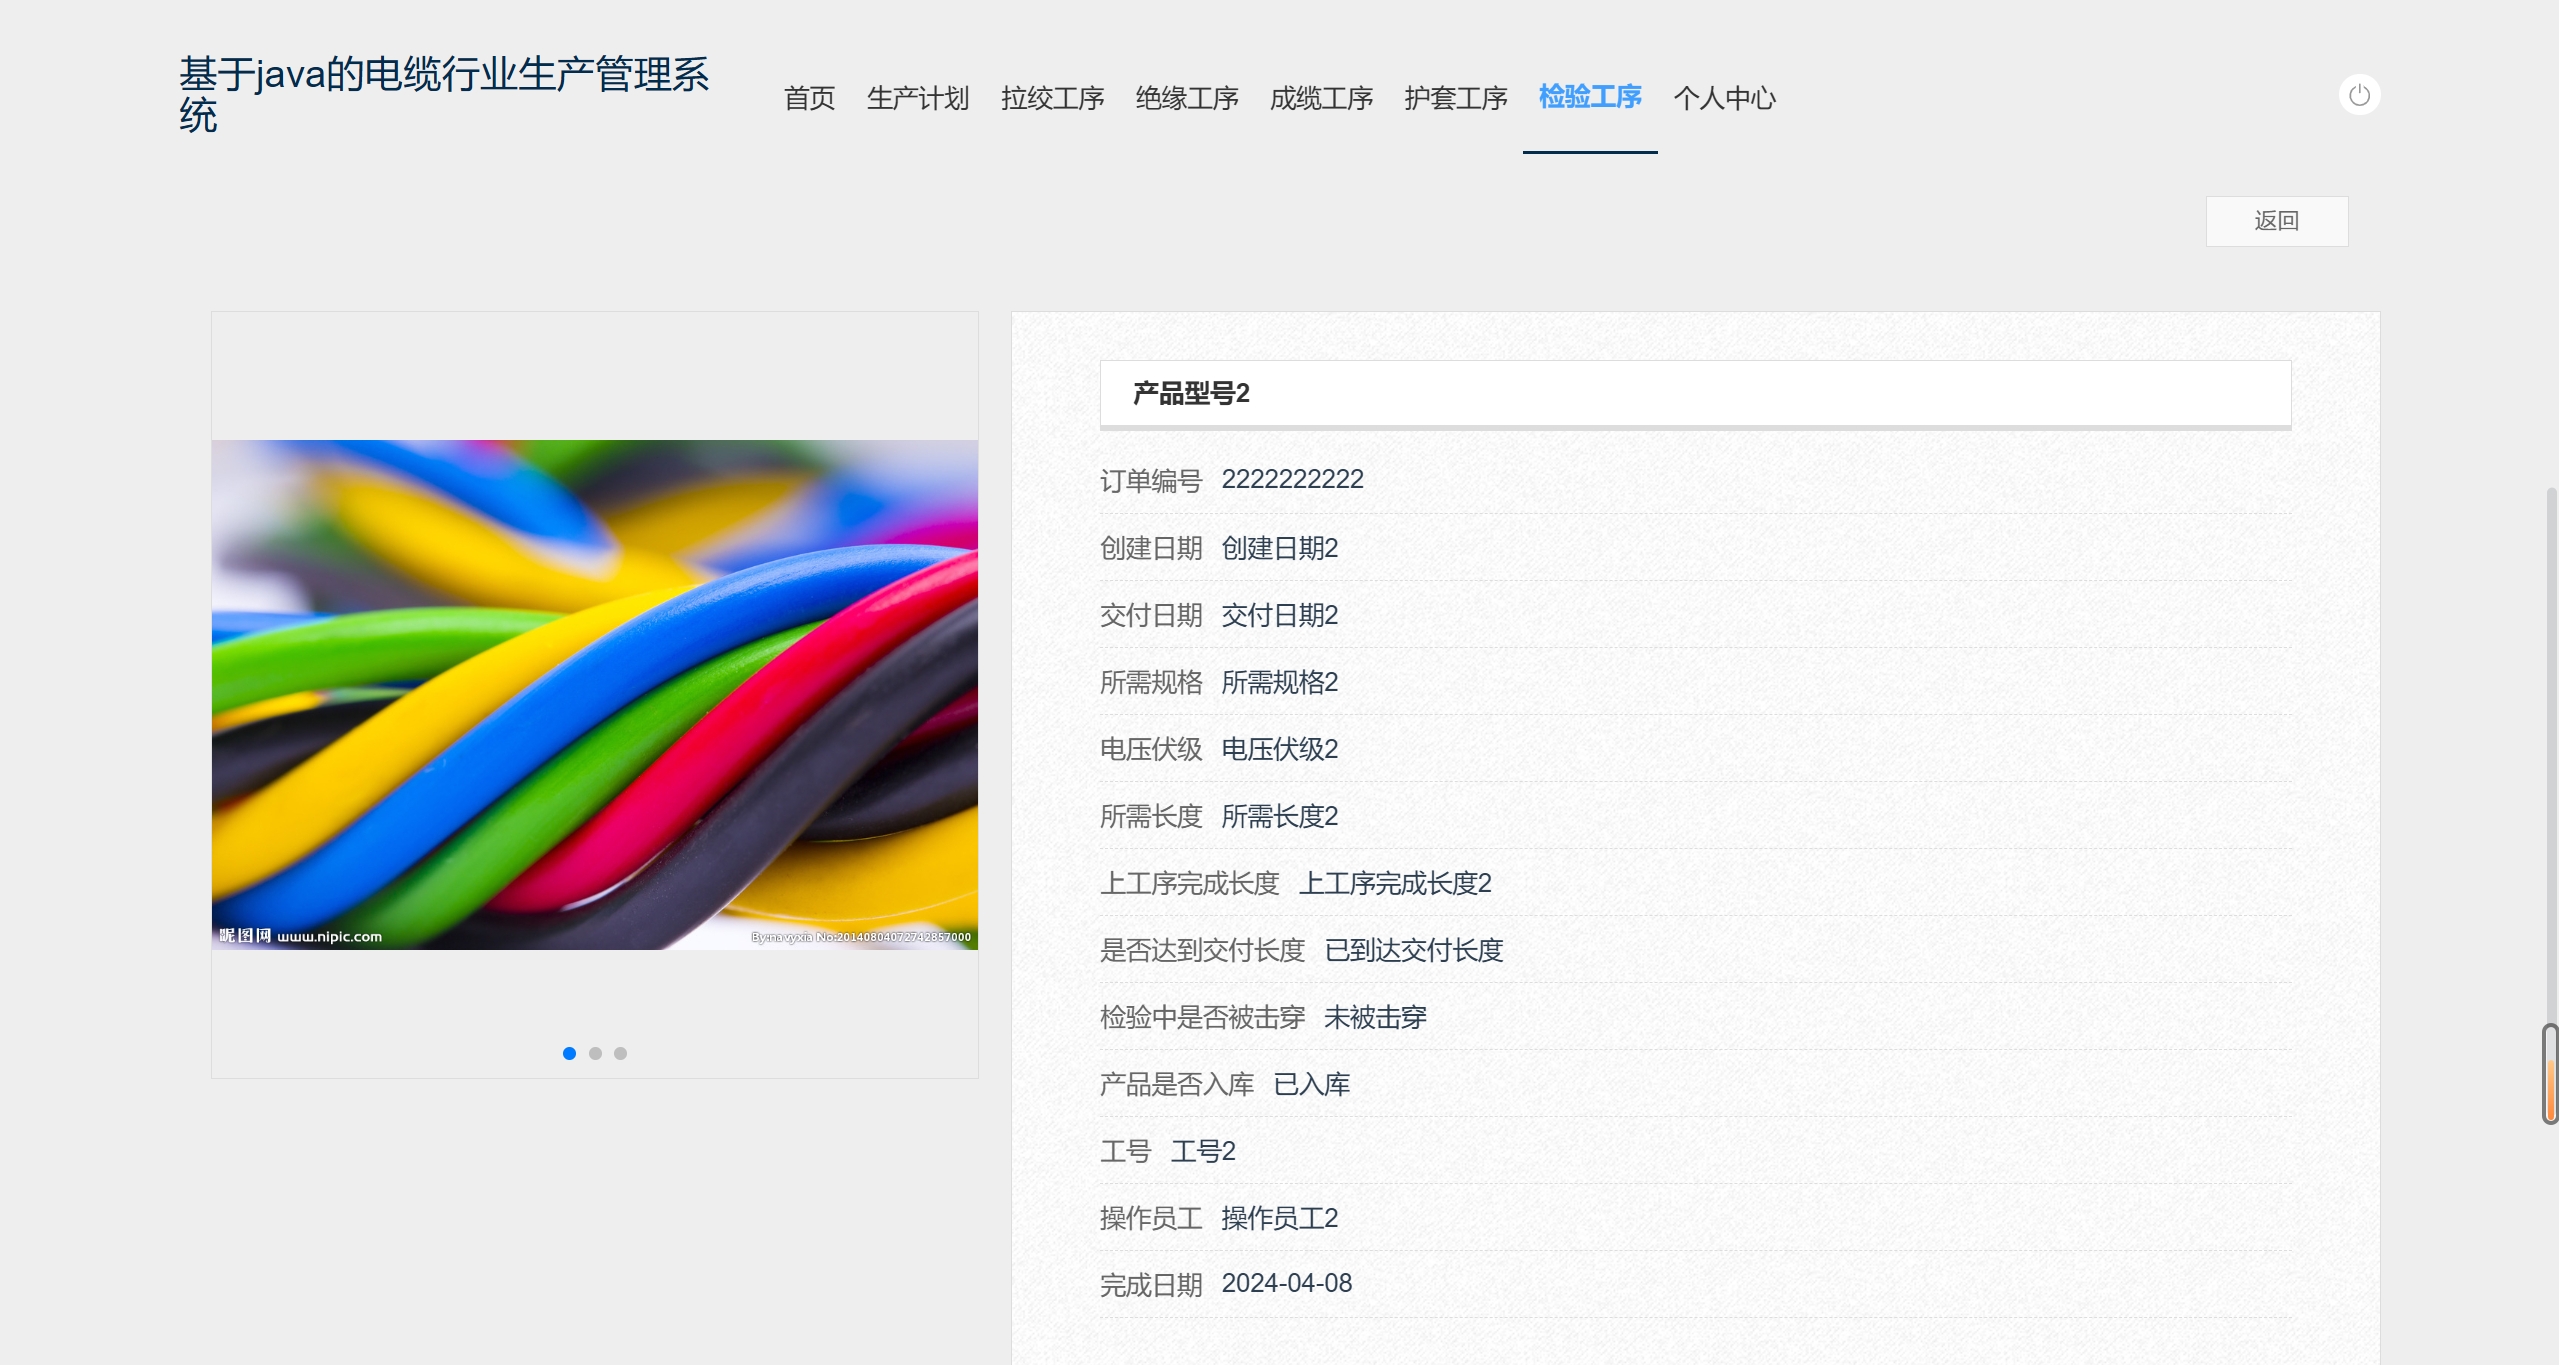Click the 完成日期 label
Image resolution: width=2559 pixels, height=1365 pixels.
coord(1151,1285)
